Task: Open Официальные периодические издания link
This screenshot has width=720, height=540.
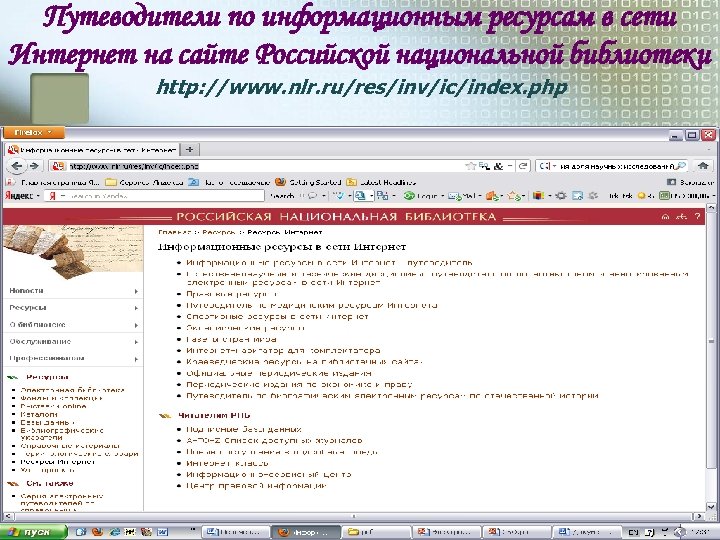Action: click(x=279, y=373)
